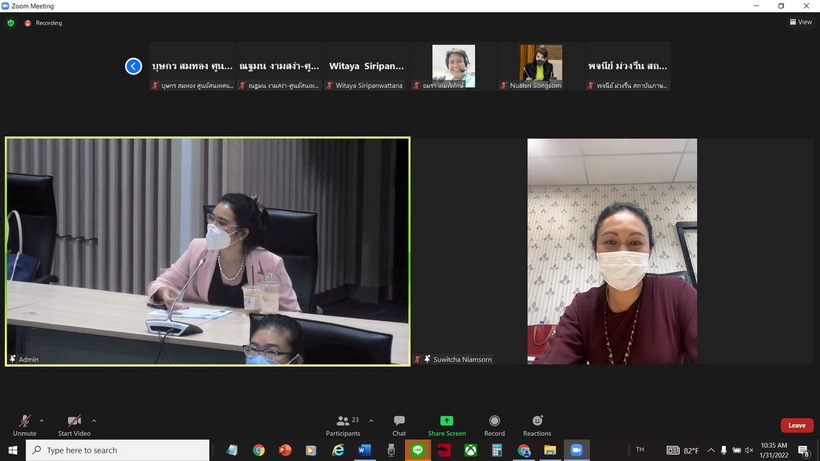Leave the meeting via red button
820x461 pixels.
[796, 425]
